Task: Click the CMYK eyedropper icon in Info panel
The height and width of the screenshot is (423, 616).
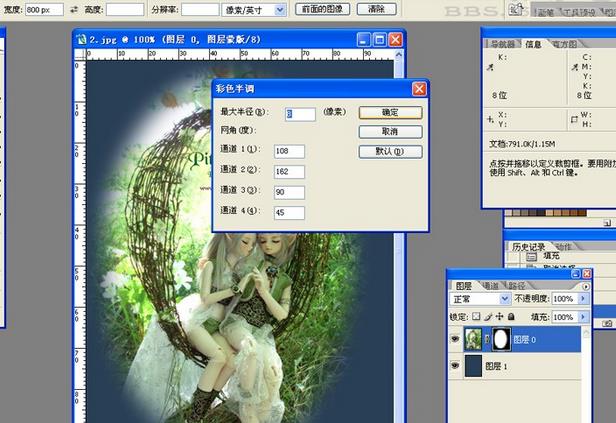Action: click(575, 67)
